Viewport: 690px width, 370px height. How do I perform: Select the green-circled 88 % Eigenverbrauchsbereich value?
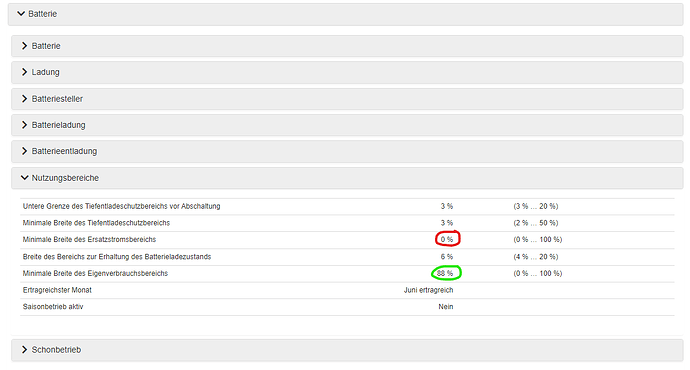(445, 274)
